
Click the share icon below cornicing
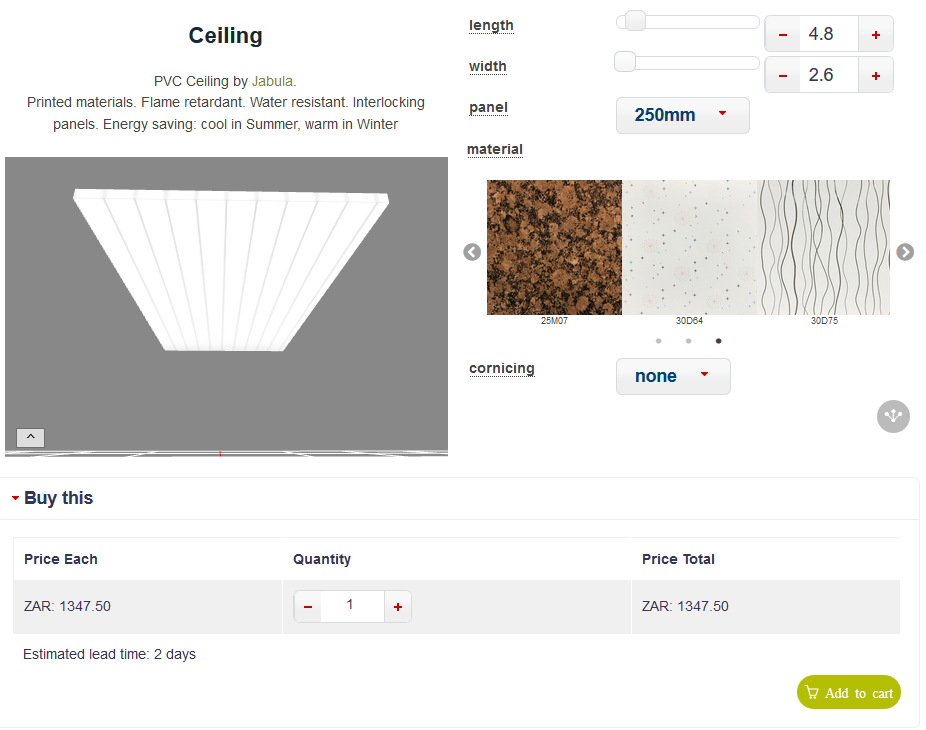point(893,416)
